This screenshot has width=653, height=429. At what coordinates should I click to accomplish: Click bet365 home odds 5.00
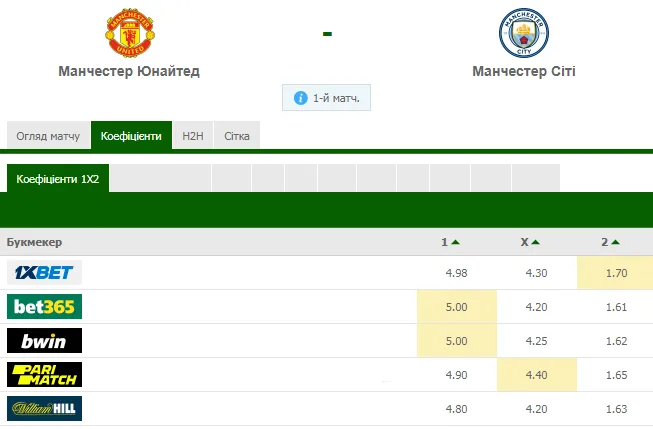(x=456, y=307)
